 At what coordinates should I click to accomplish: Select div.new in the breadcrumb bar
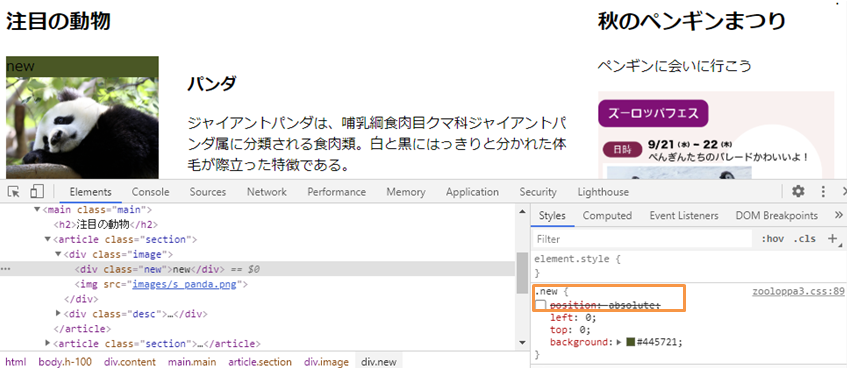[379, 362]
